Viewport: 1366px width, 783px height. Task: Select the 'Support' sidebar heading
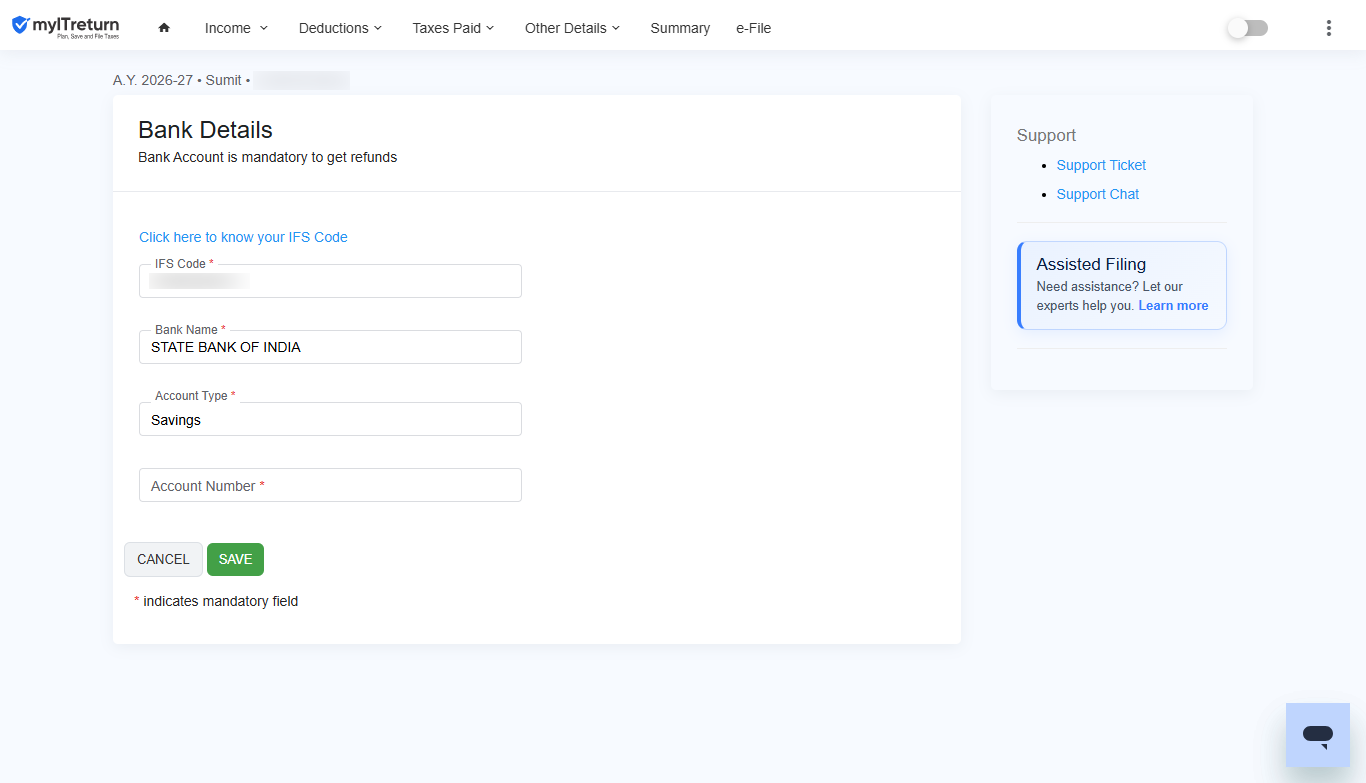[x=1046, y=135]
